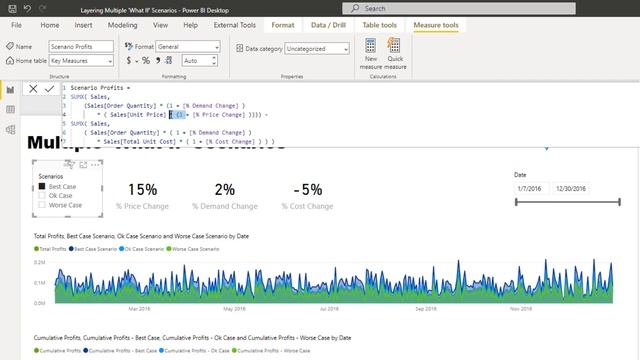Image resolution: width=640 pixels, height=360 pixels.
Task: Click the 2% Demand Change card
Action: [224, 196]
